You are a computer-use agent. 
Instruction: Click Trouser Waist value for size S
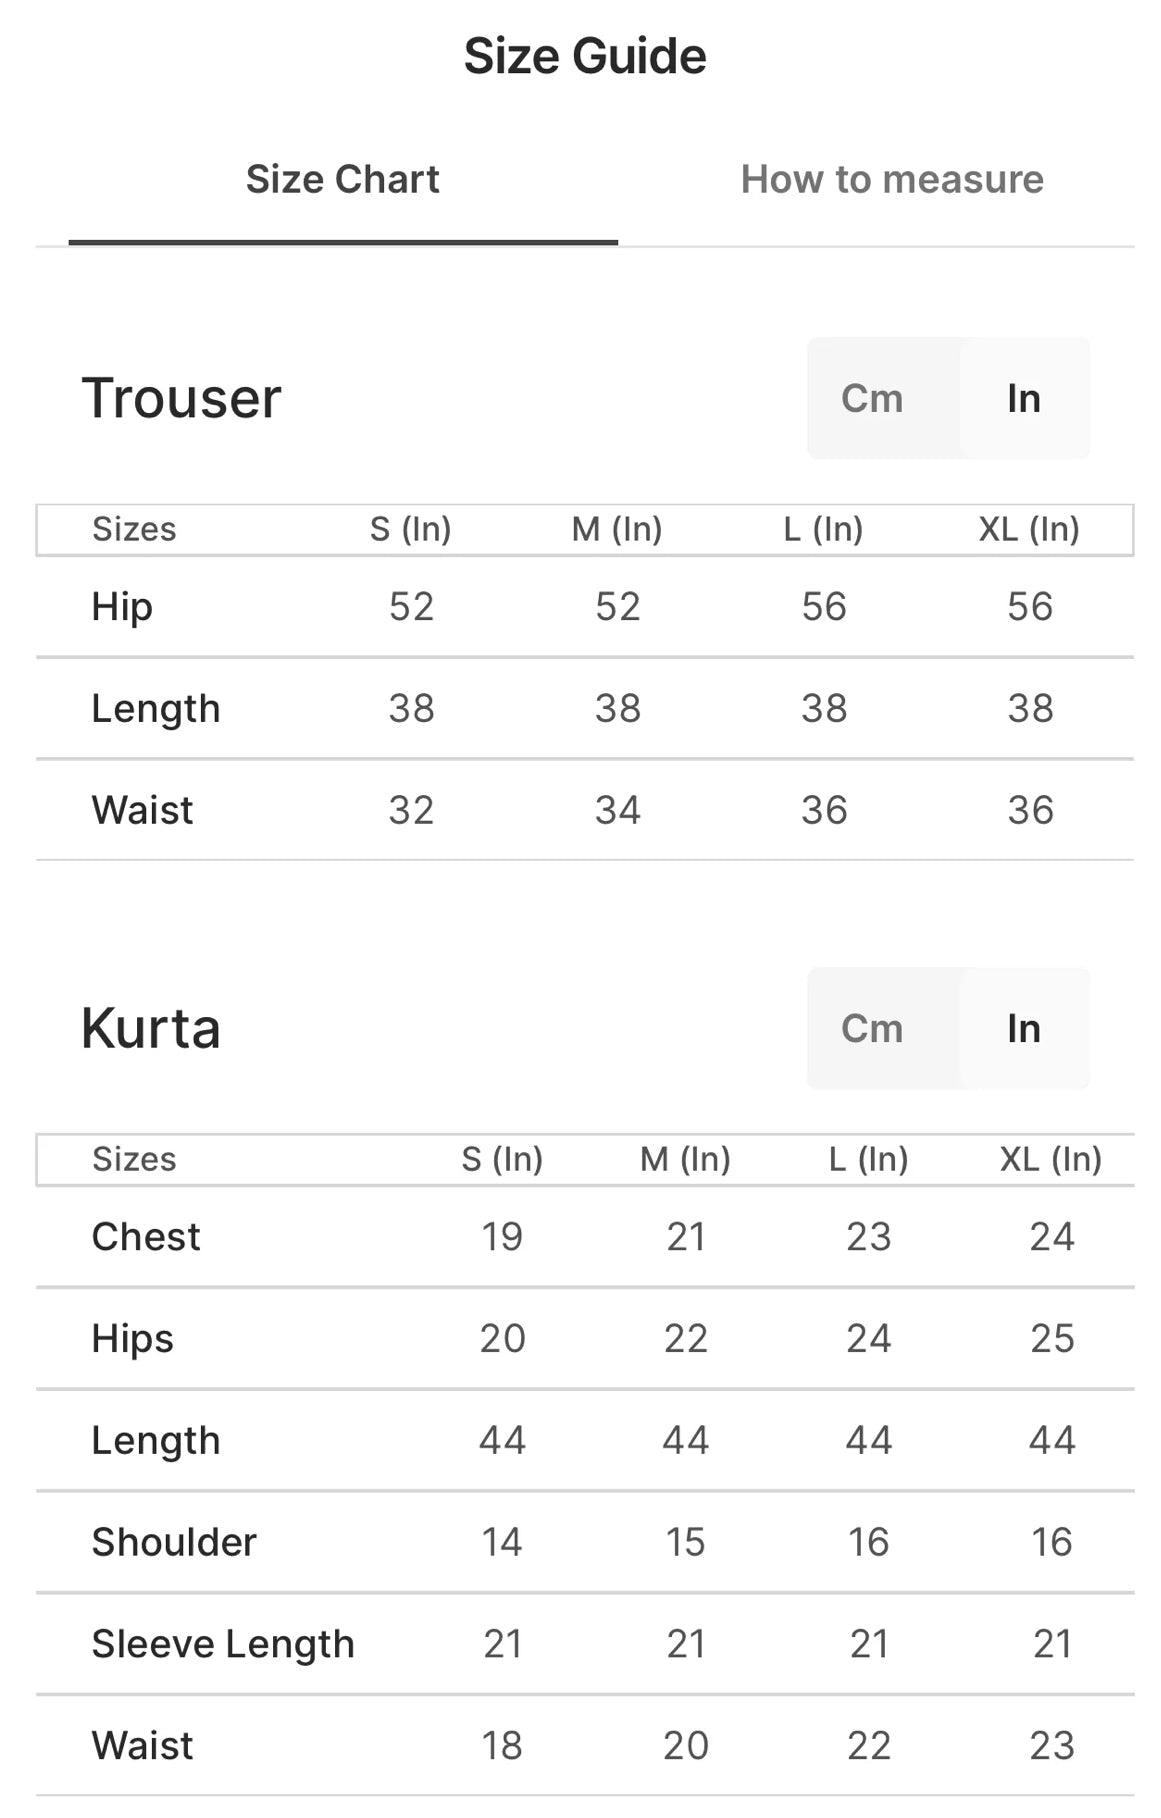coord(411,810)
